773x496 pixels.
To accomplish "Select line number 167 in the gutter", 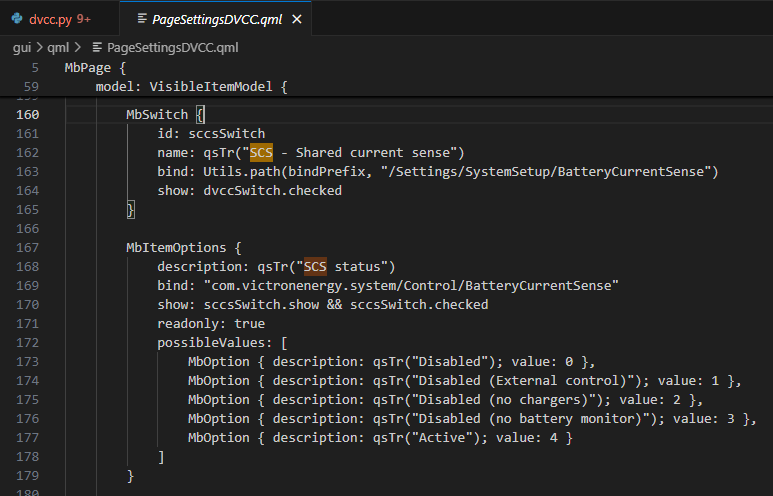I will click(x=29, y=247).
